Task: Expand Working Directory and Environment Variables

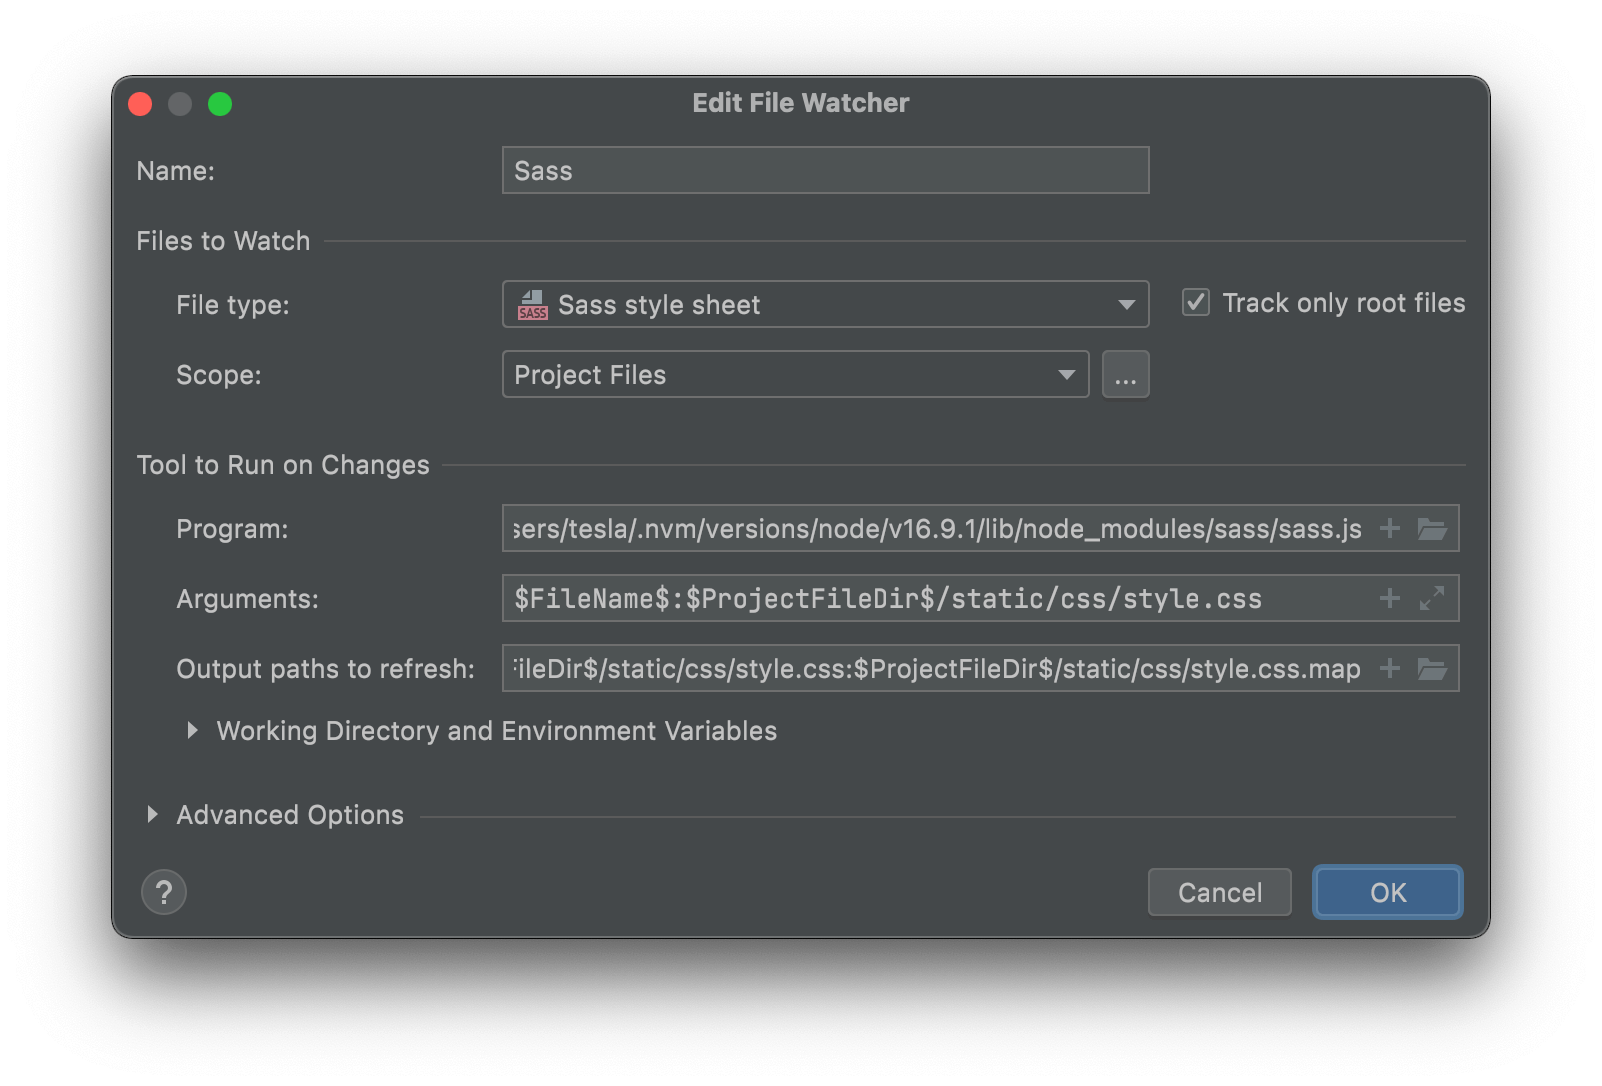Action: (192, 731)
